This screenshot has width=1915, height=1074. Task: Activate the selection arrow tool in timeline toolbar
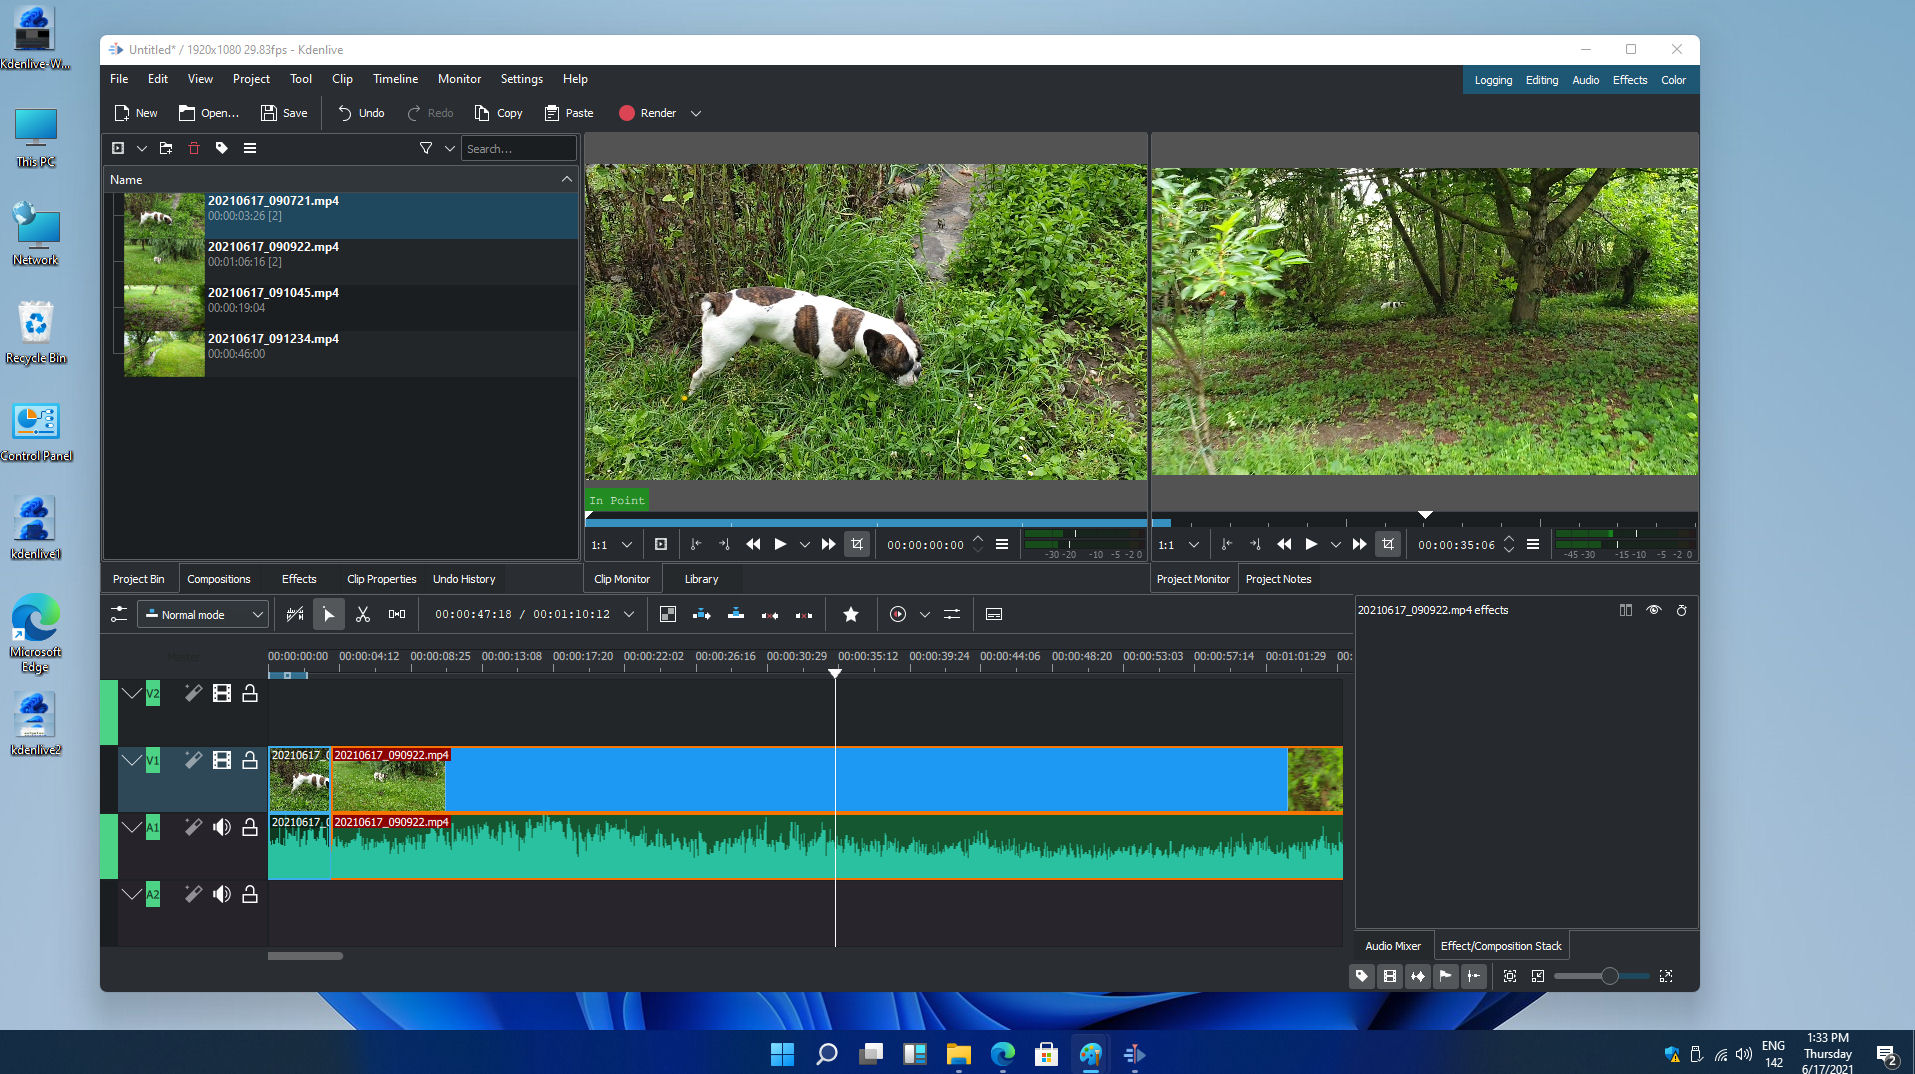328,614
